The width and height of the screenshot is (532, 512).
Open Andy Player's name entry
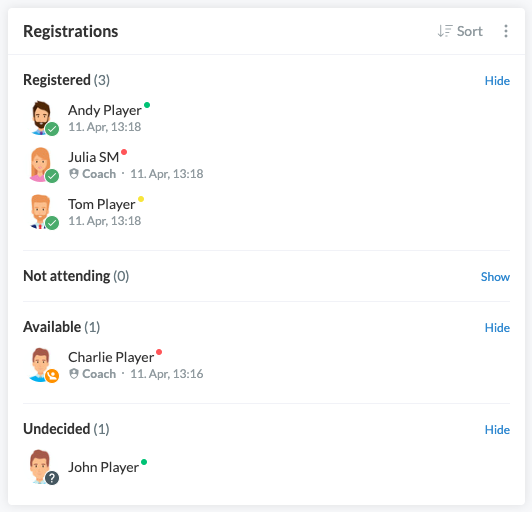104,110
